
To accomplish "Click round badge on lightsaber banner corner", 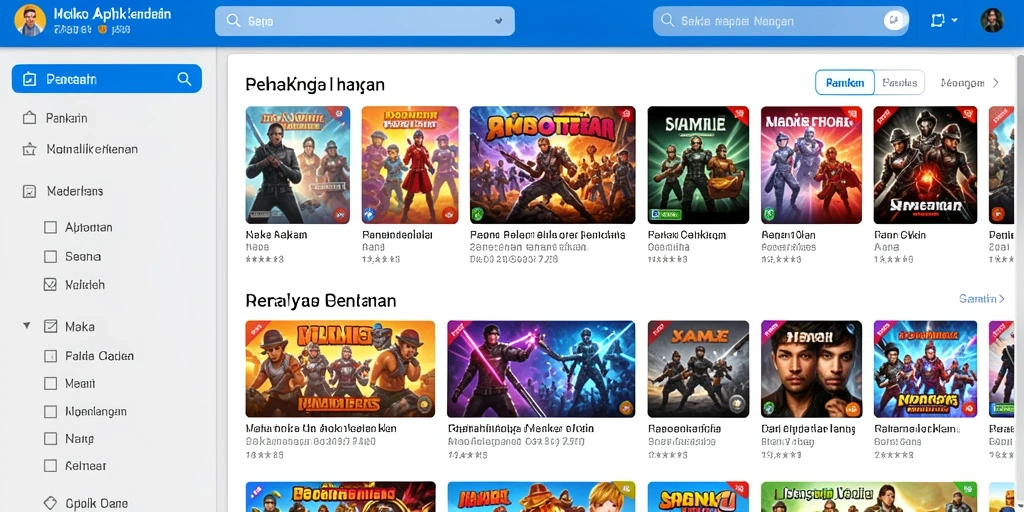I will [625, 406].
